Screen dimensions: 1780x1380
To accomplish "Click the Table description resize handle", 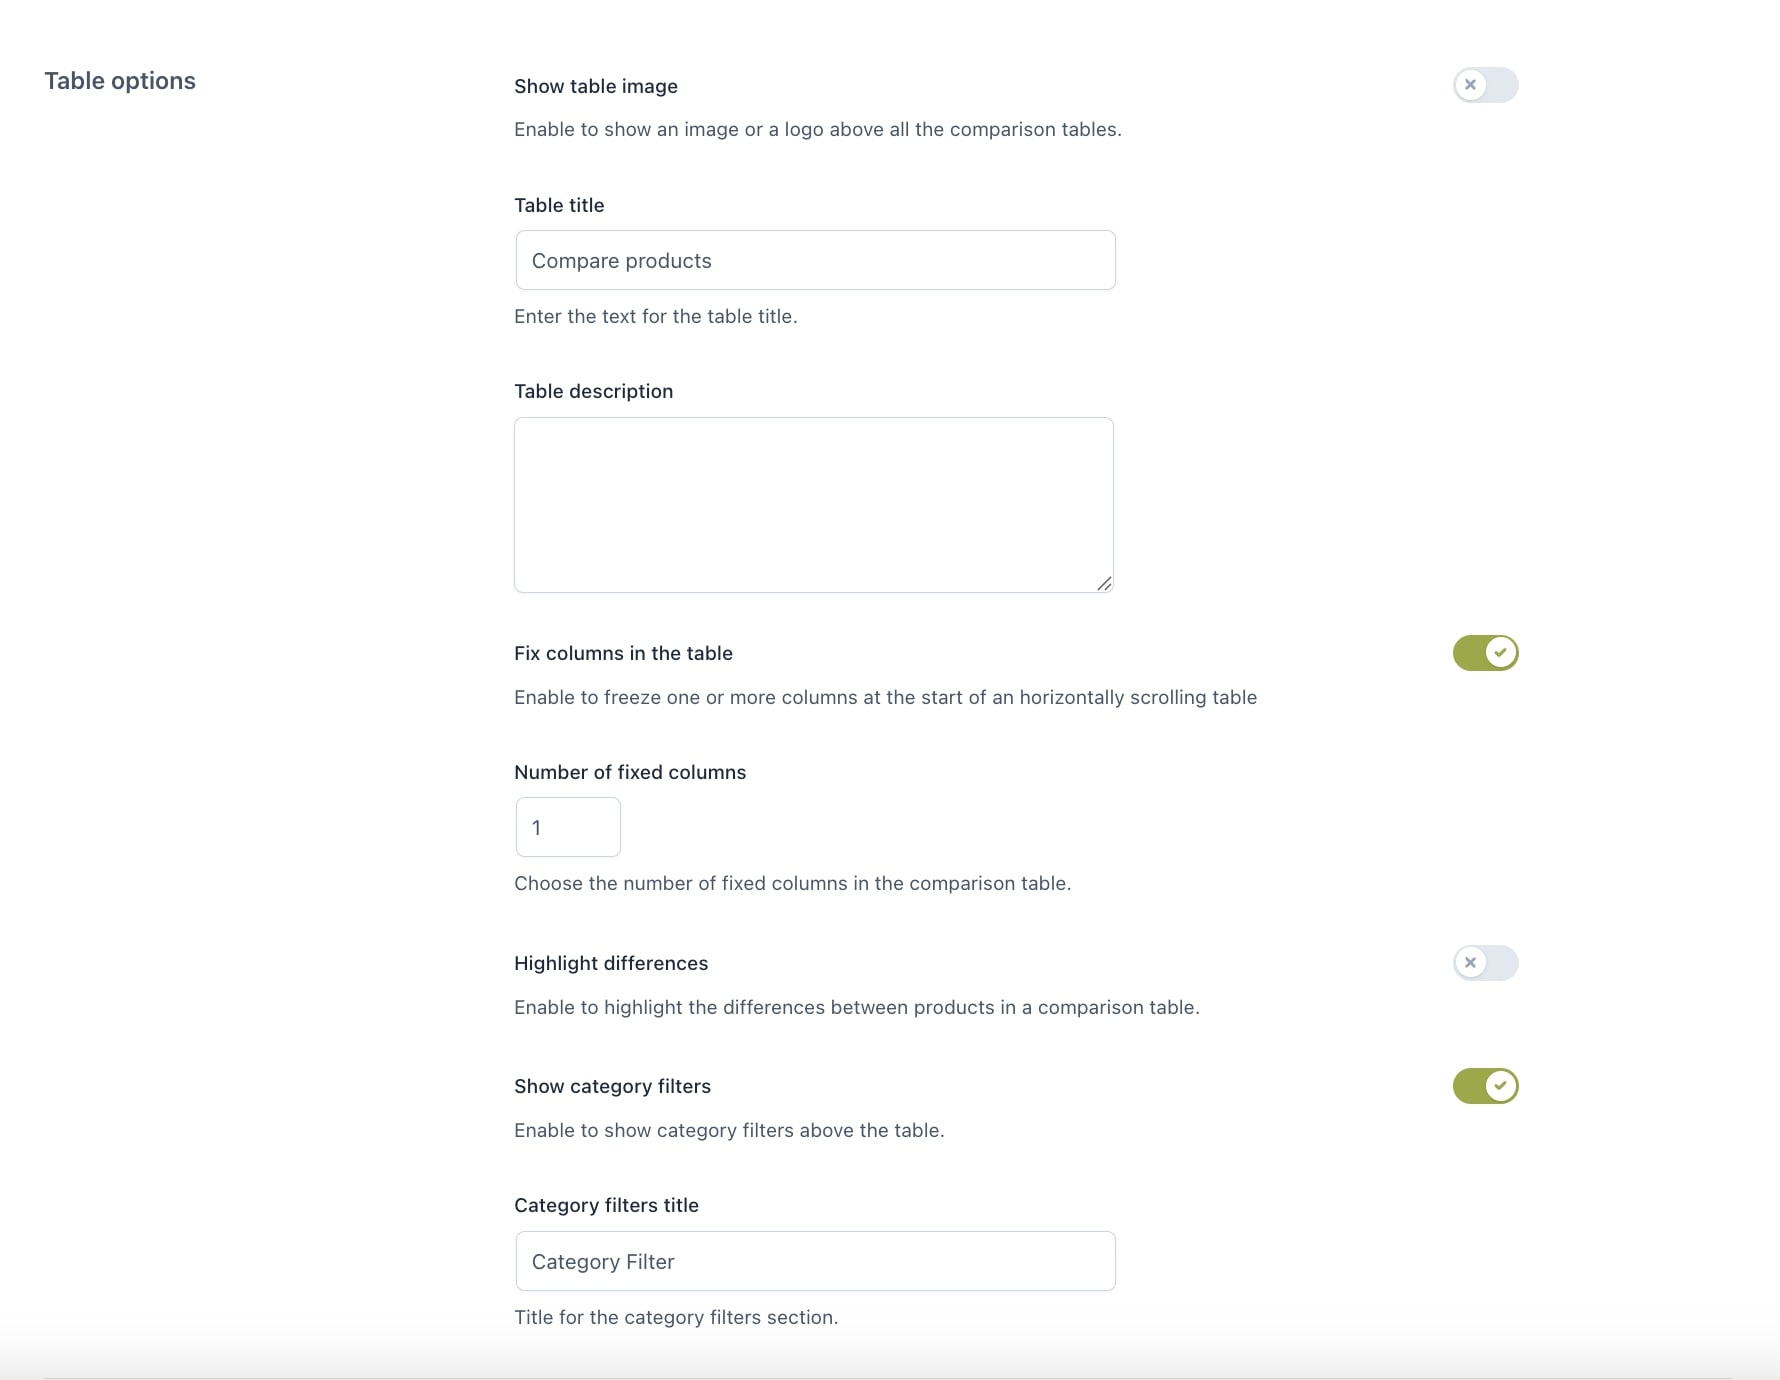I will [x=1104, y=584].
